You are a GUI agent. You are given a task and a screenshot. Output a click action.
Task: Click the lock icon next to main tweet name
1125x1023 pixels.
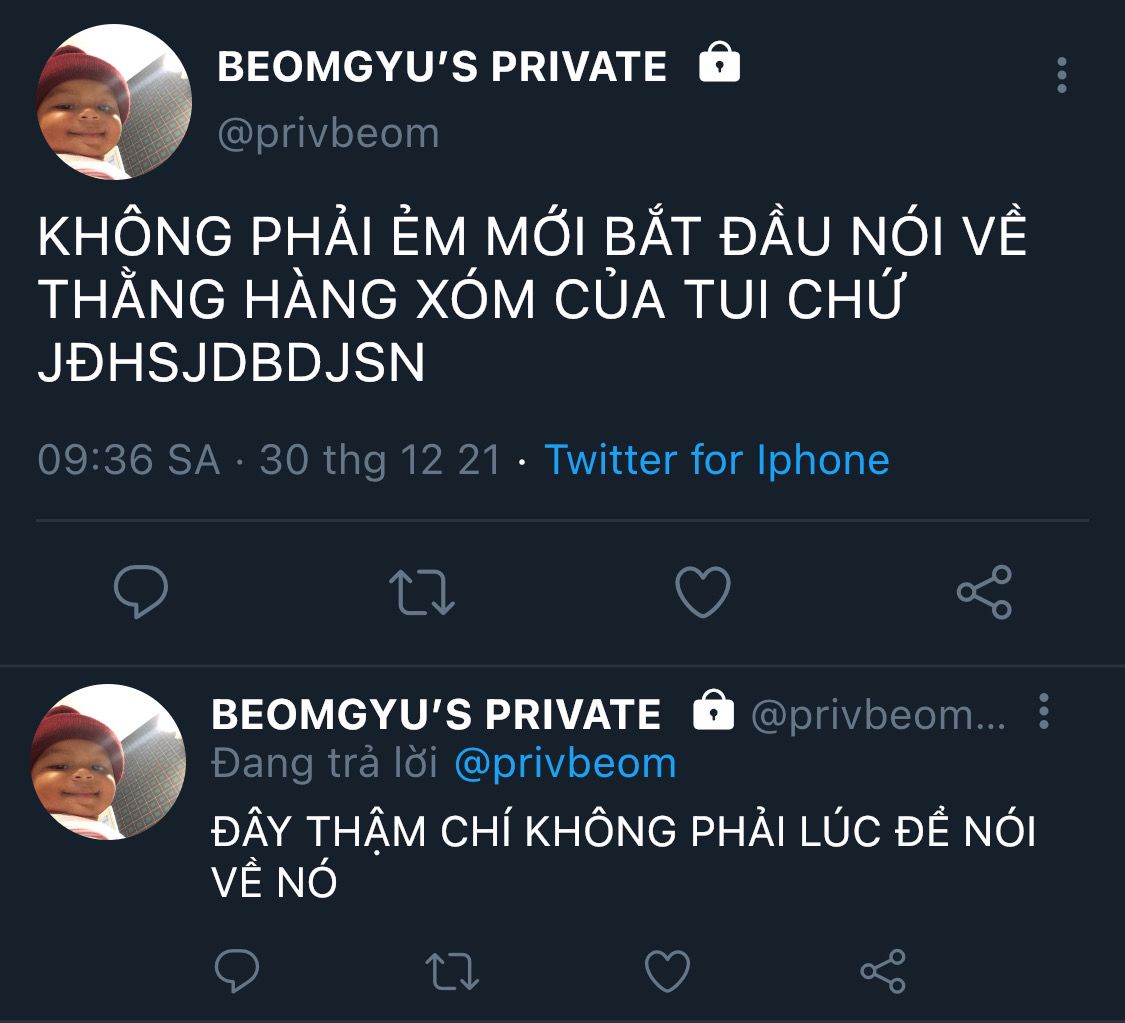point(720,62)
